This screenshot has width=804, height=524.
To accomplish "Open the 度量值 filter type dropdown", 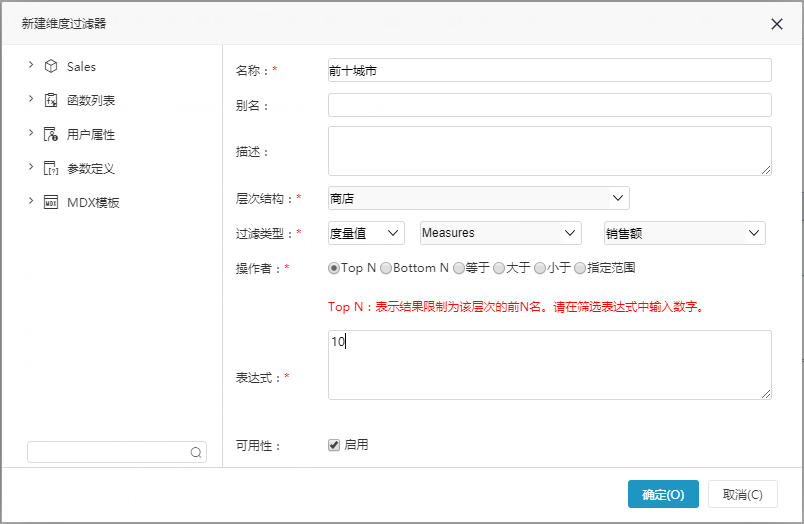I will 366,233.
